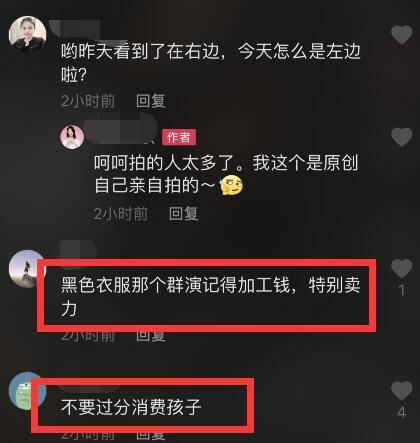Tap the author's blurred username beside 作者
Screen dimensions: 420x443
pos(122,131)
